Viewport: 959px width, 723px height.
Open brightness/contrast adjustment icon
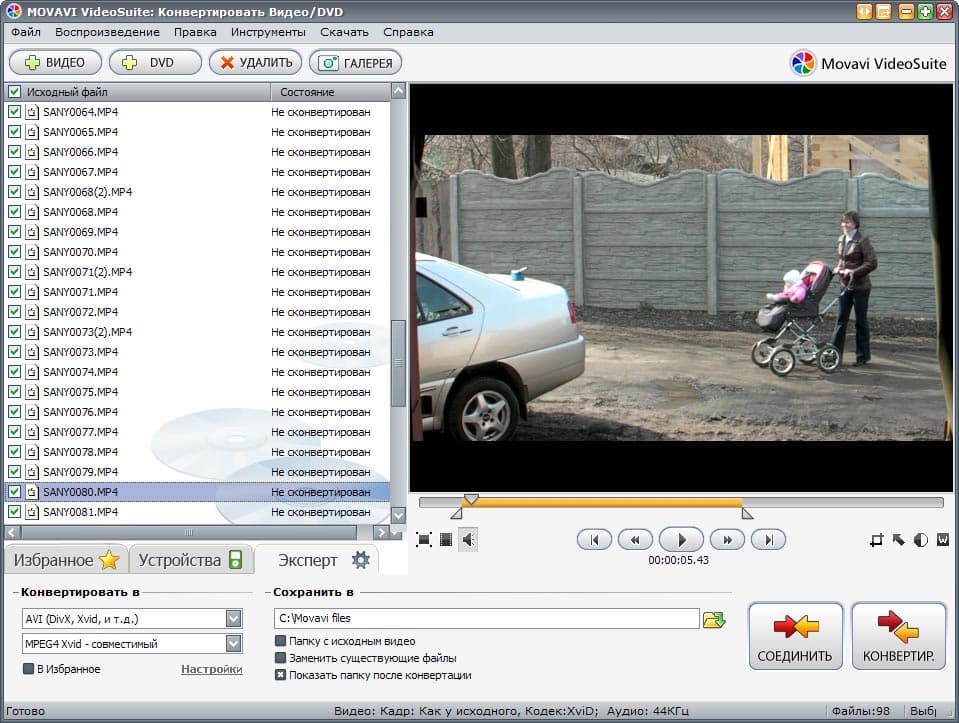pos(920,539)
